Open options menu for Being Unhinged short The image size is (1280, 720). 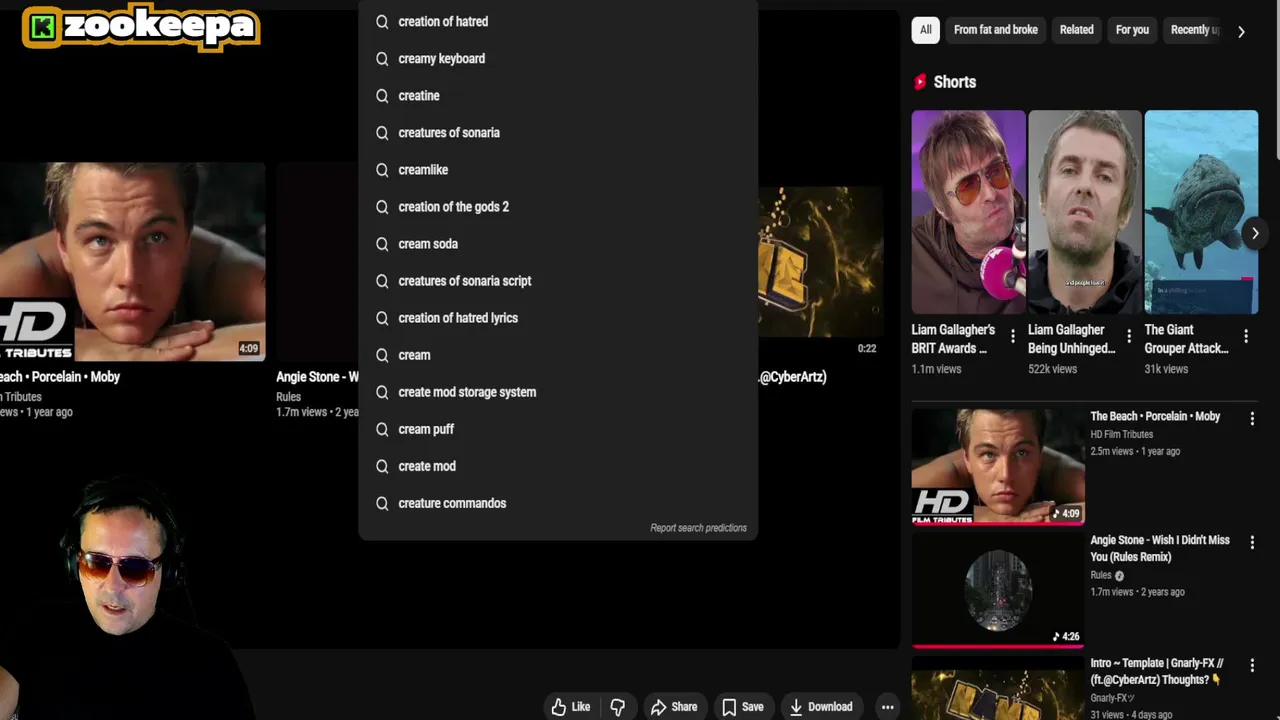(1129, 336)
